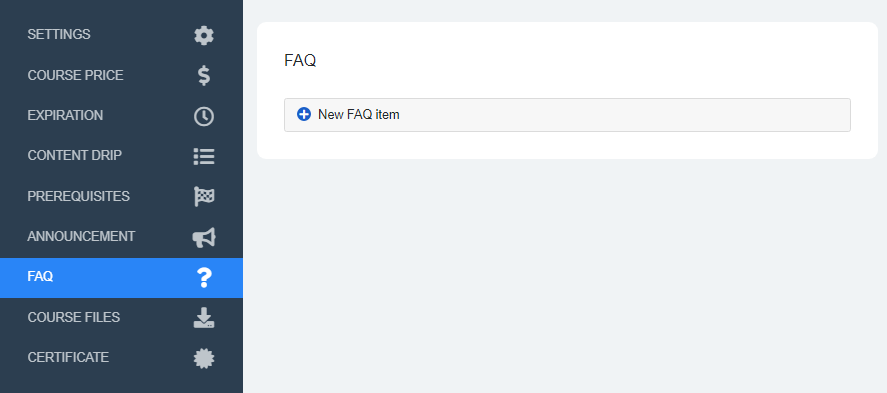Click the Certificate badge icon
887x393 pixels.
click(x=204, y=358)
